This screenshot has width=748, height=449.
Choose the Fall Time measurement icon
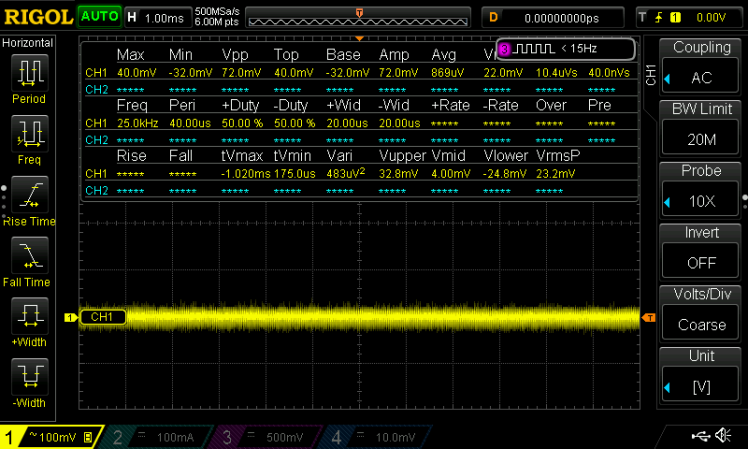[29, 255]
